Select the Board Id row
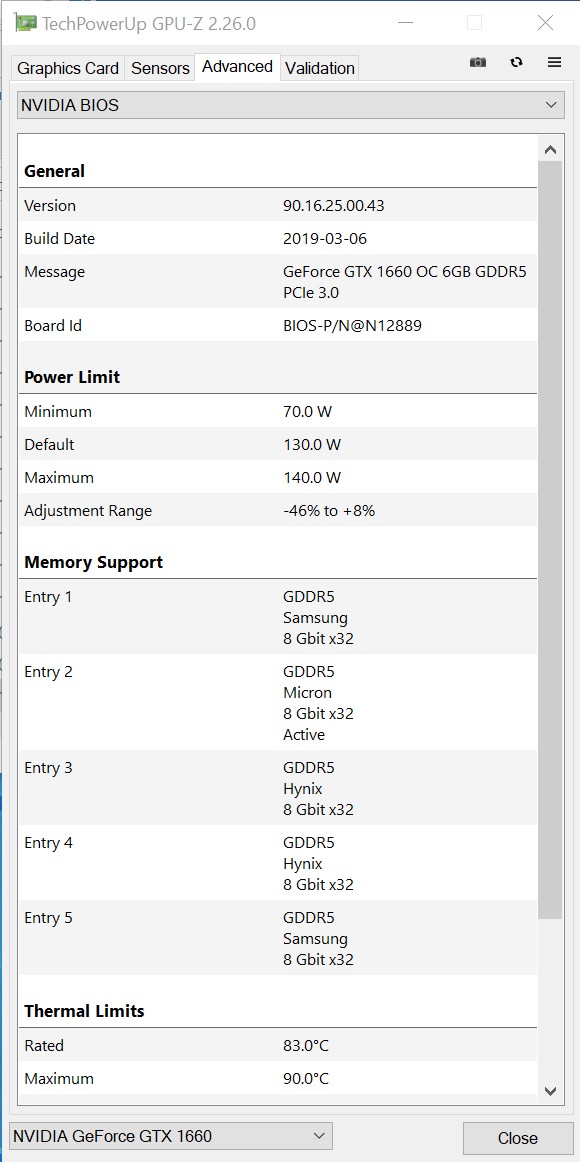The image size is (580, 1162). (x=278, y=325)
